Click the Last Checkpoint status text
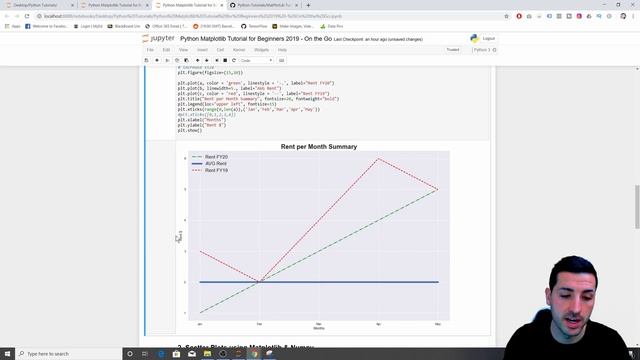 tap(378, 40)
